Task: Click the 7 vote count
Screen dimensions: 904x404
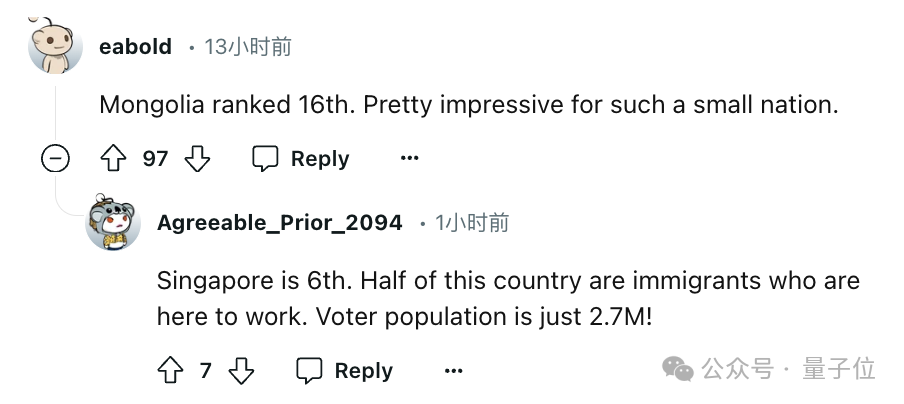Action: click(205, 371)
